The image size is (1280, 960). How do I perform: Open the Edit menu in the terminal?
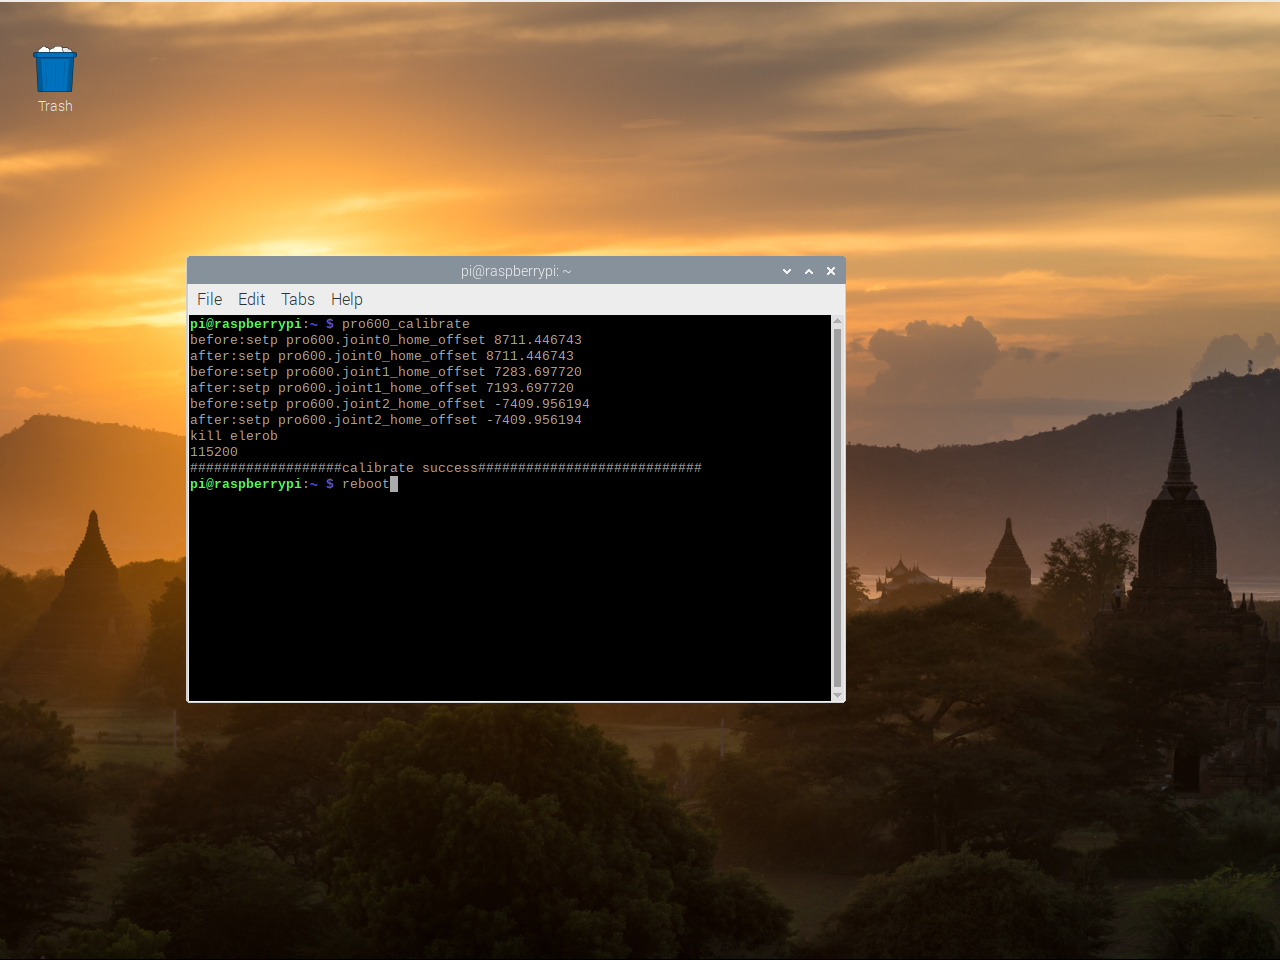point(251,299)
